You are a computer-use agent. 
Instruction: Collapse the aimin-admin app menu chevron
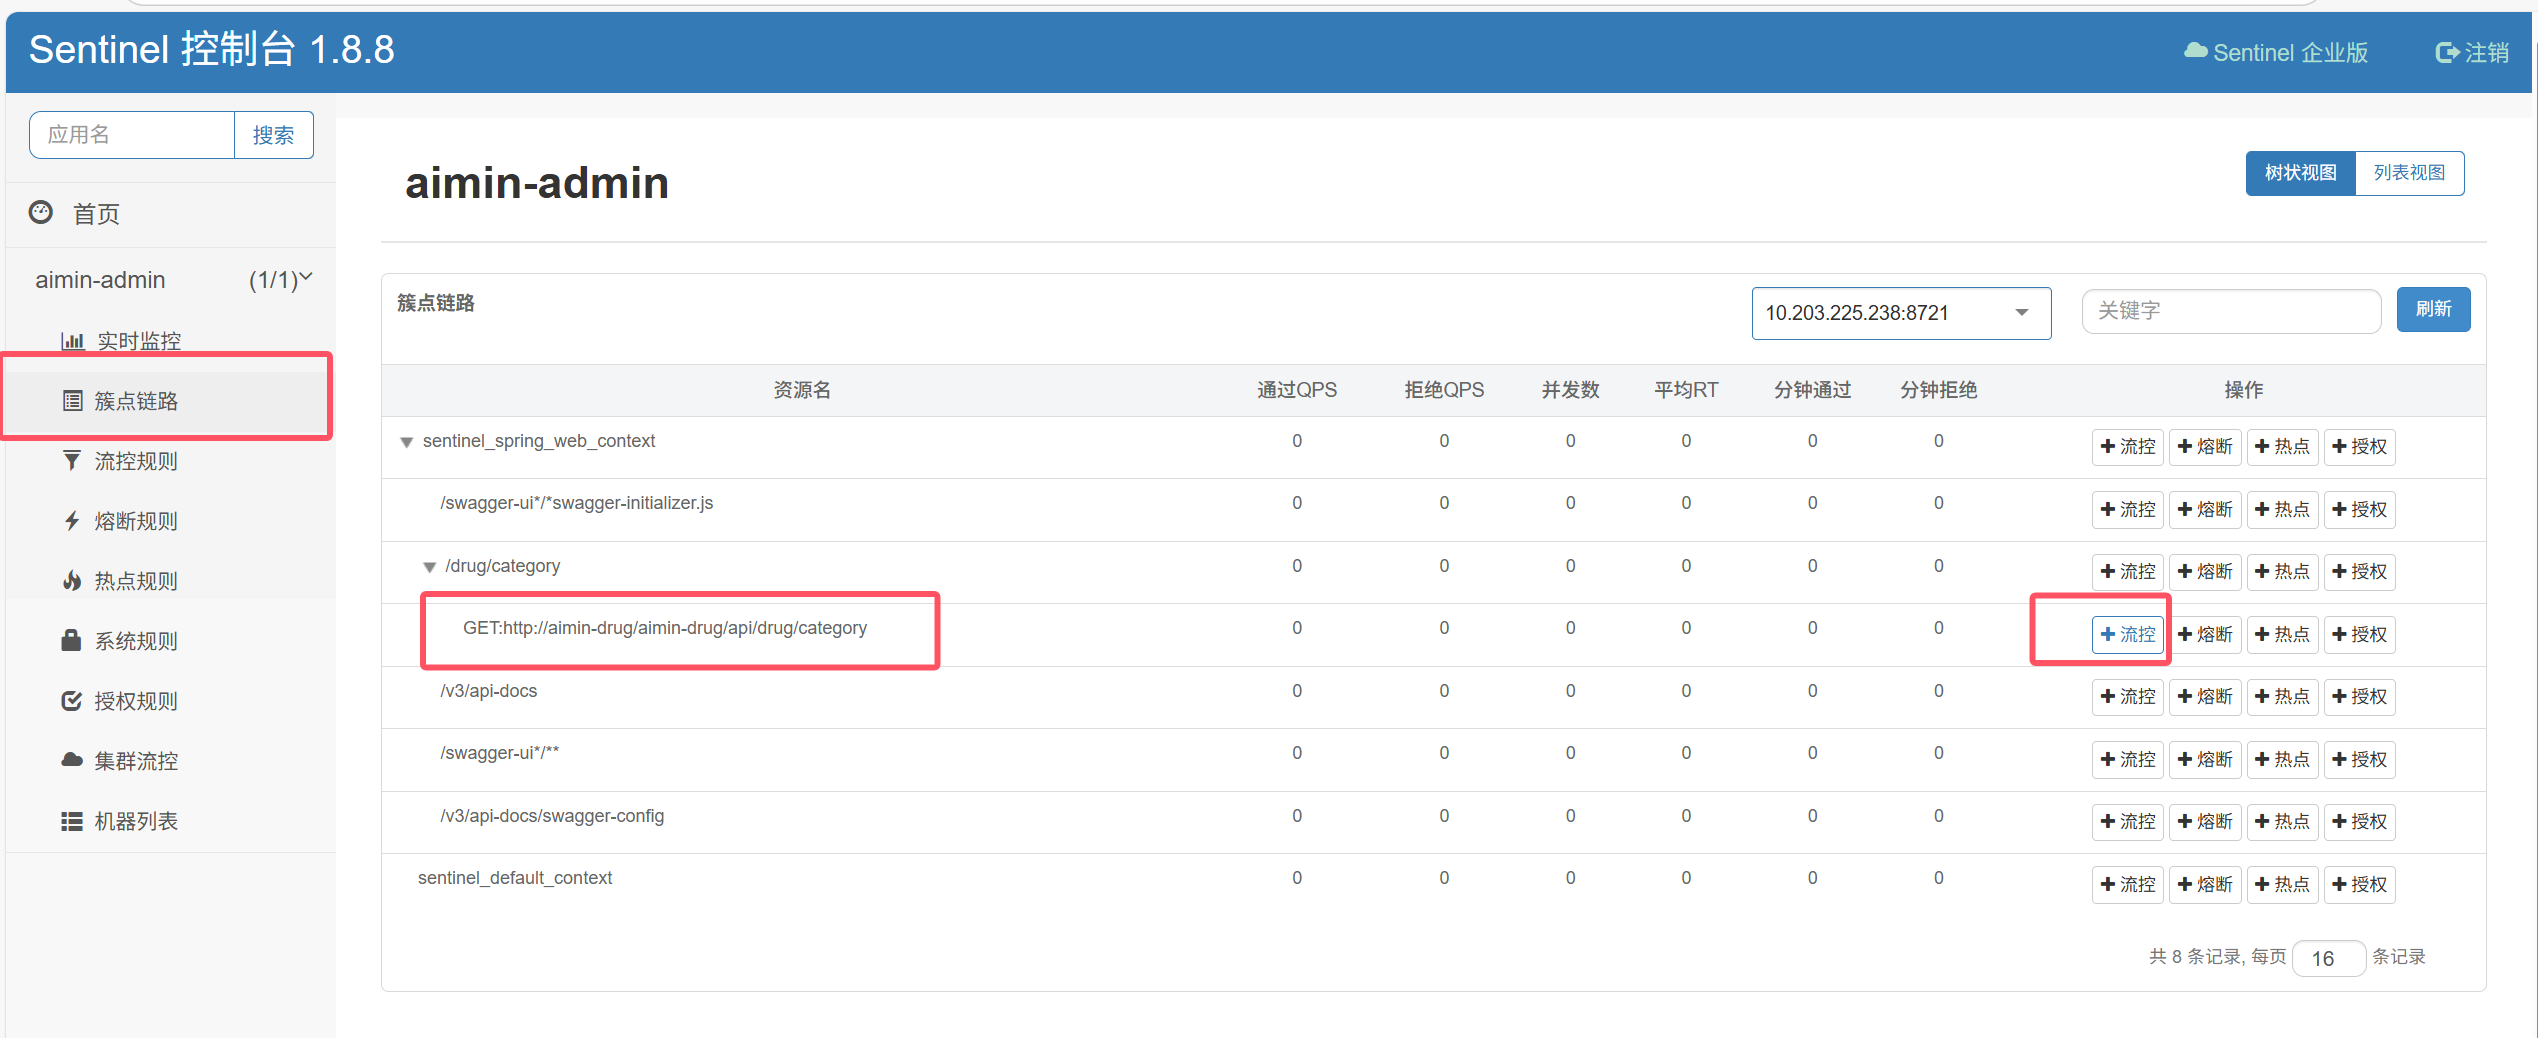pyautogui.click(x=306, y=278)
